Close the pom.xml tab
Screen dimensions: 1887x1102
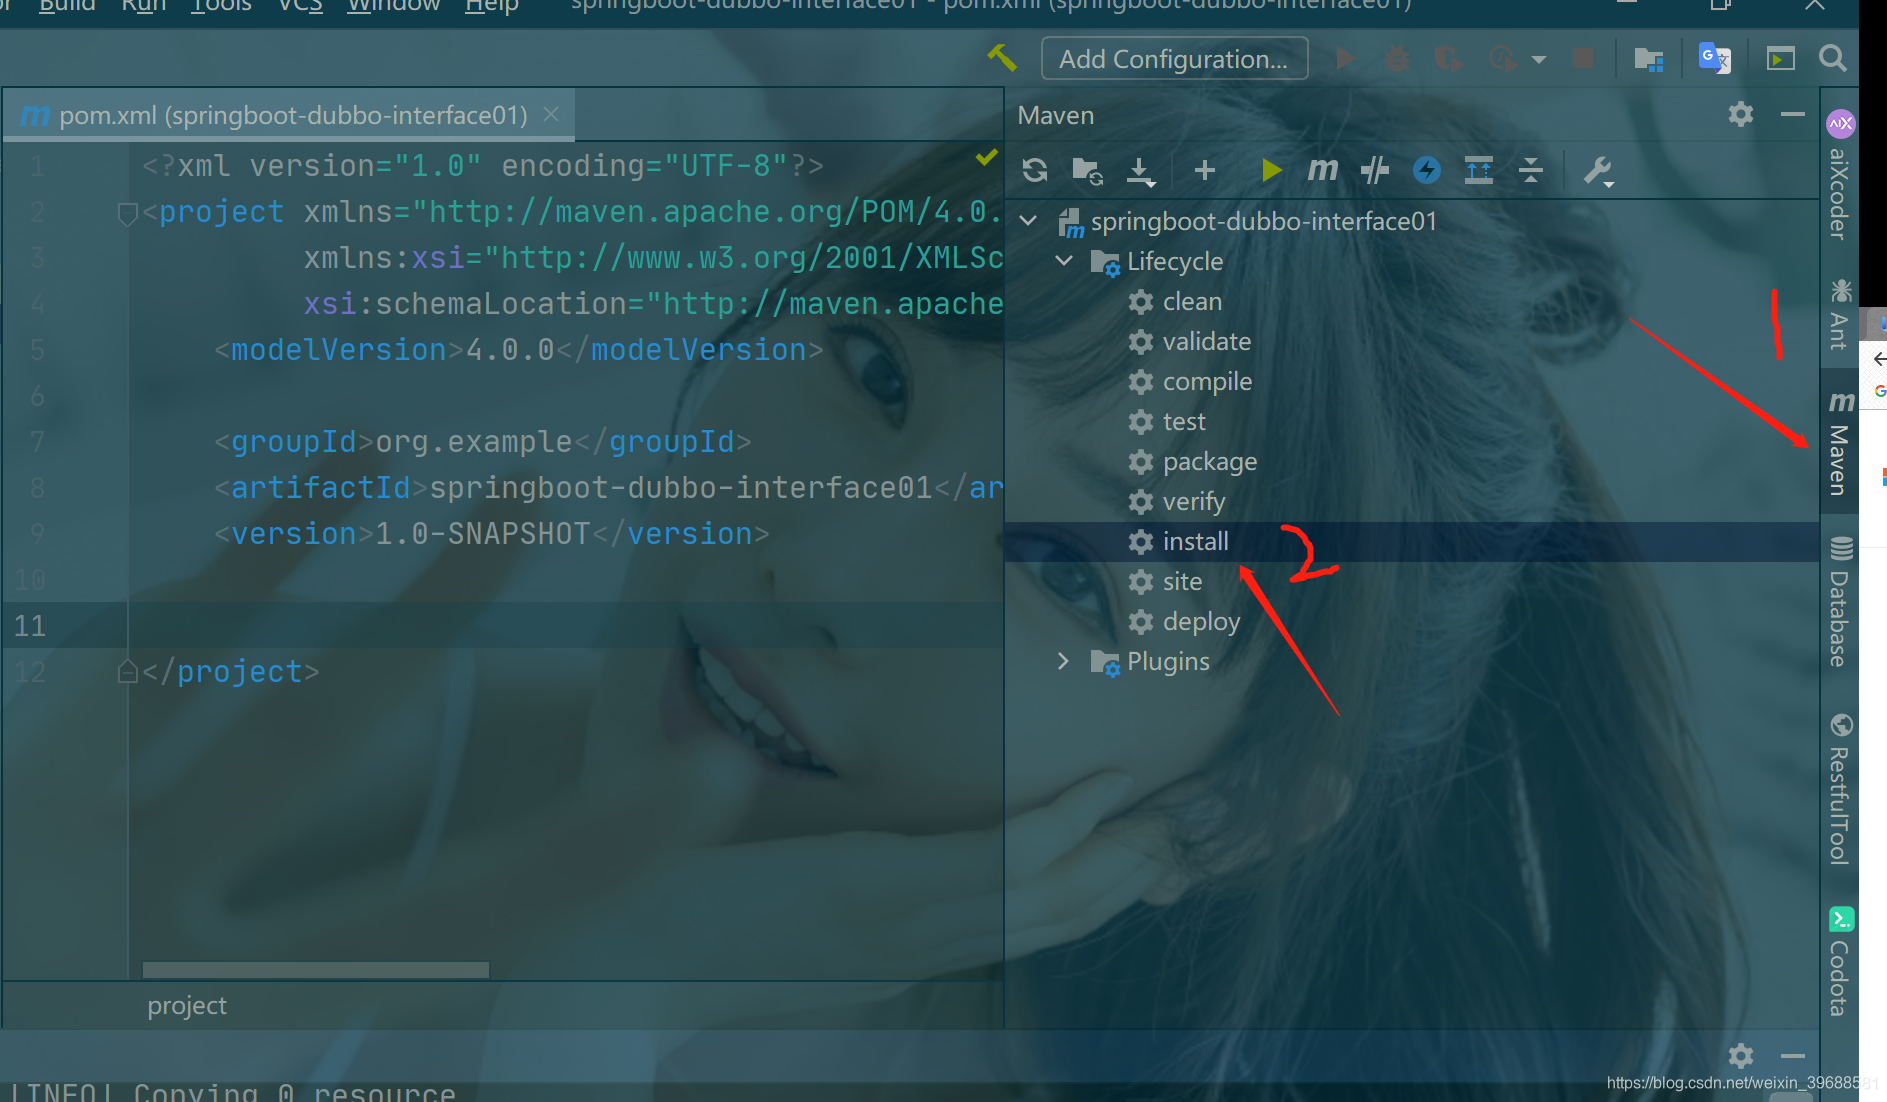pos(551,114)
